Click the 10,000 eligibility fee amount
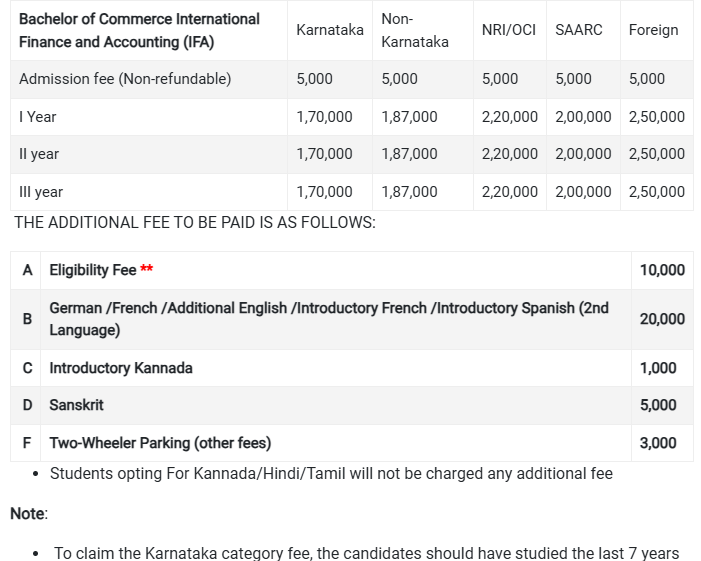Viewport: 701px width, 561px height. coord(662,270)
